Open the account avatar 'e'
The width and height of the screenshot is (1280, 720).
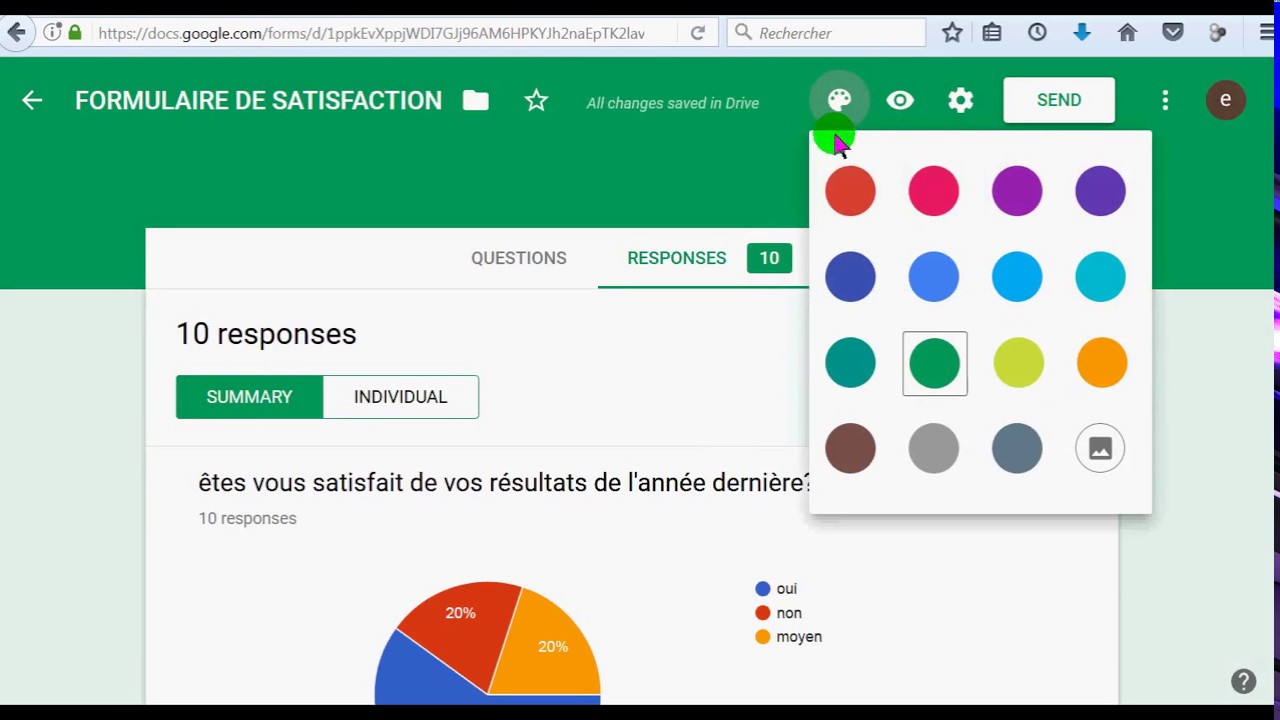click(x=1225, y=100)
